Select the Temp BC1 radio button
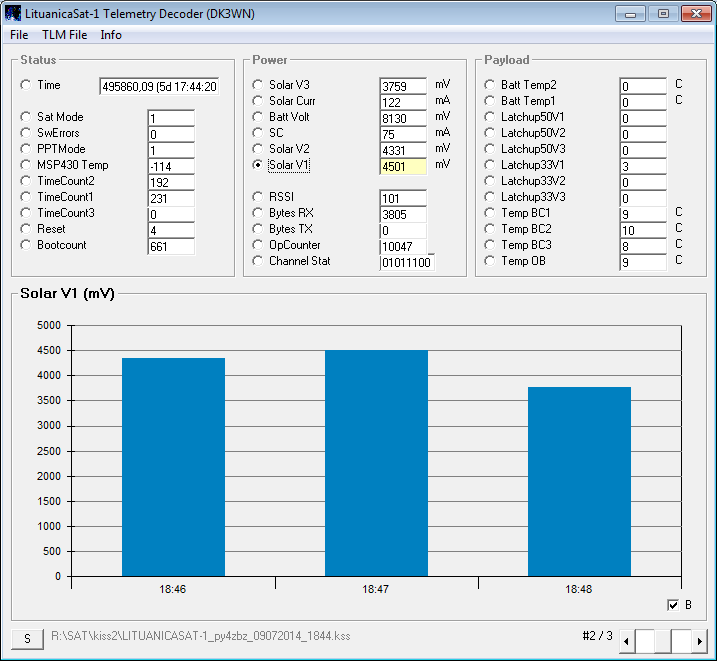This screenshot has width=717, height=661. click(x=489, y=213)
